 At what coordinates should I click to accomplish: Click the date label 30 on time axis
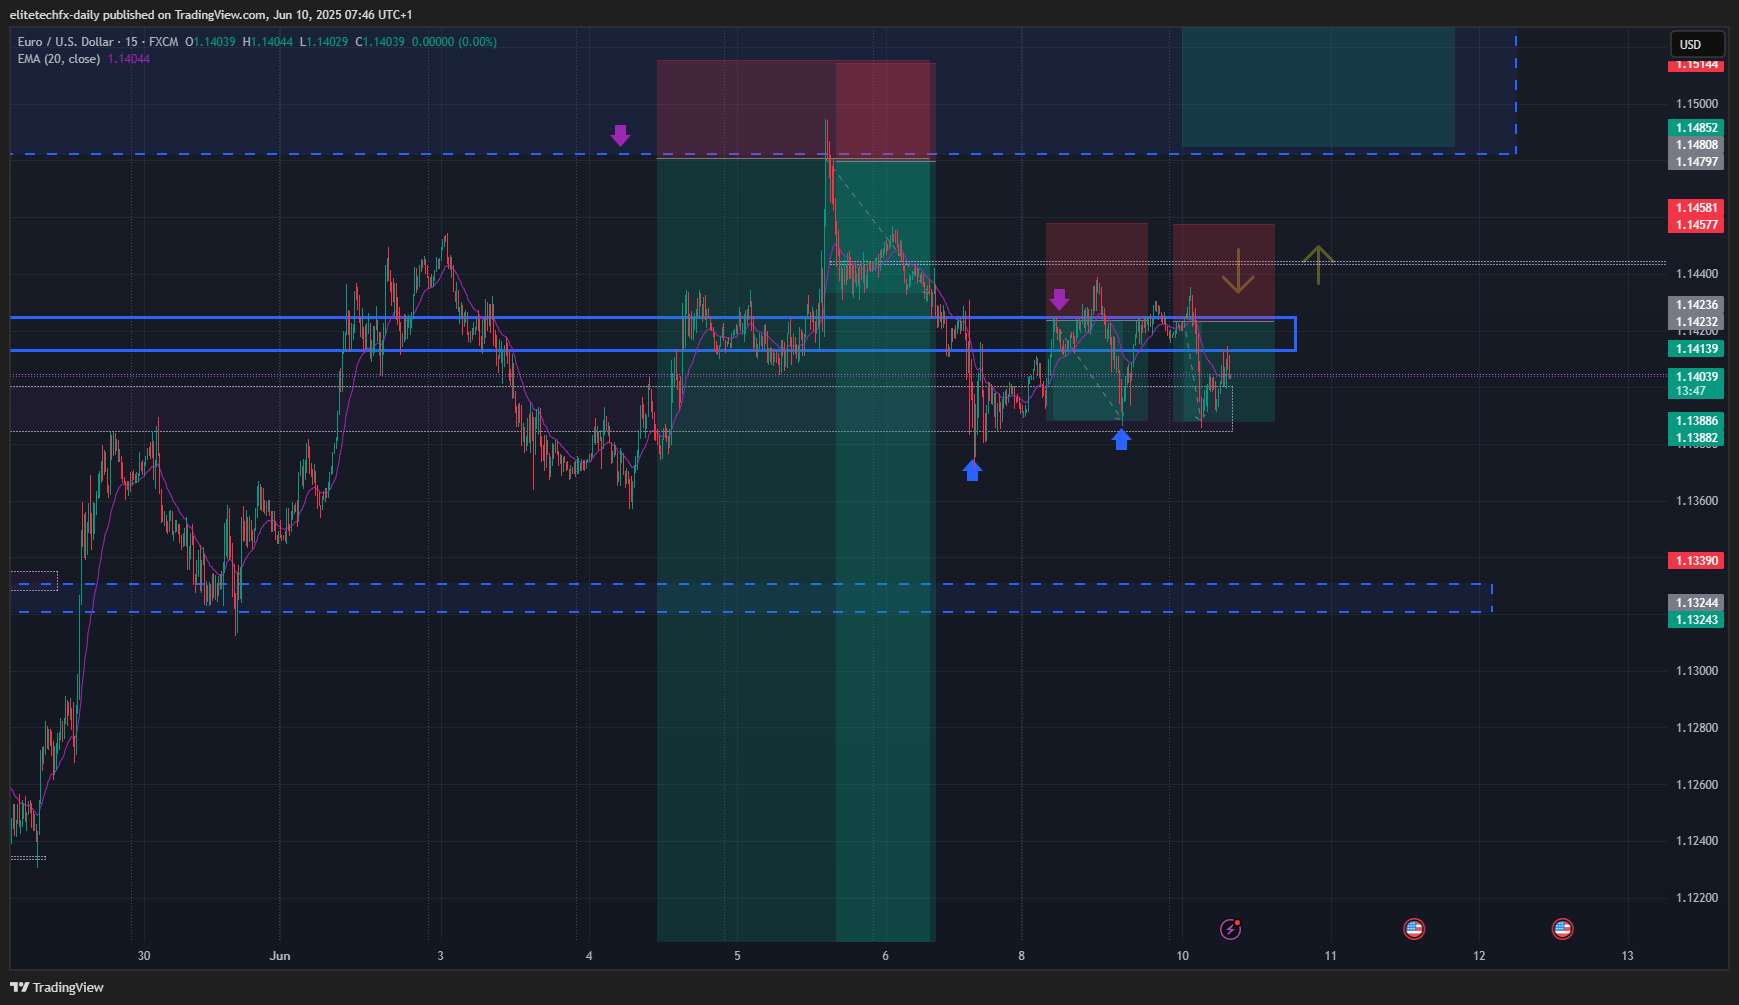[x=144, y=956]
